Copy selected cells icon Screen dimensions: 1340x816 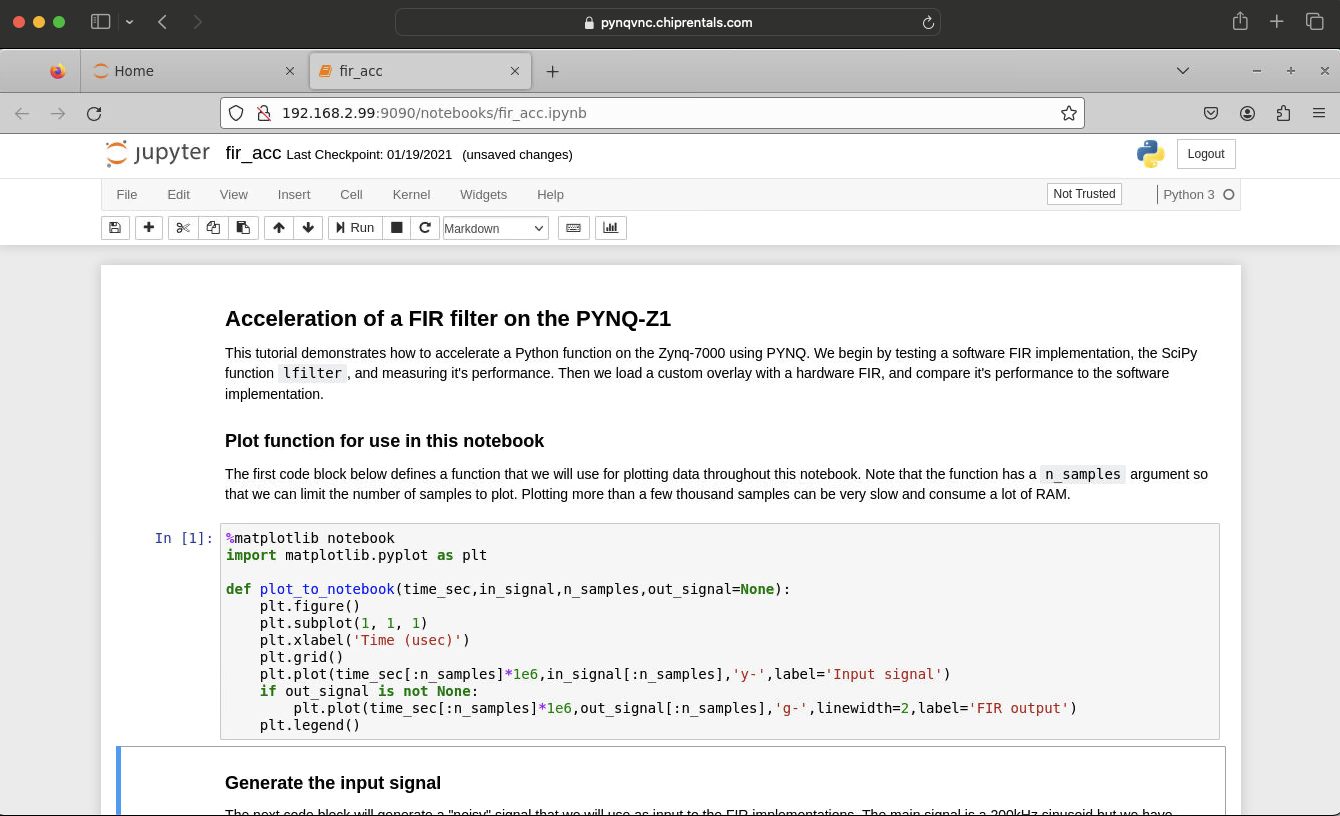pyautogui.click(x=213, y=228)
